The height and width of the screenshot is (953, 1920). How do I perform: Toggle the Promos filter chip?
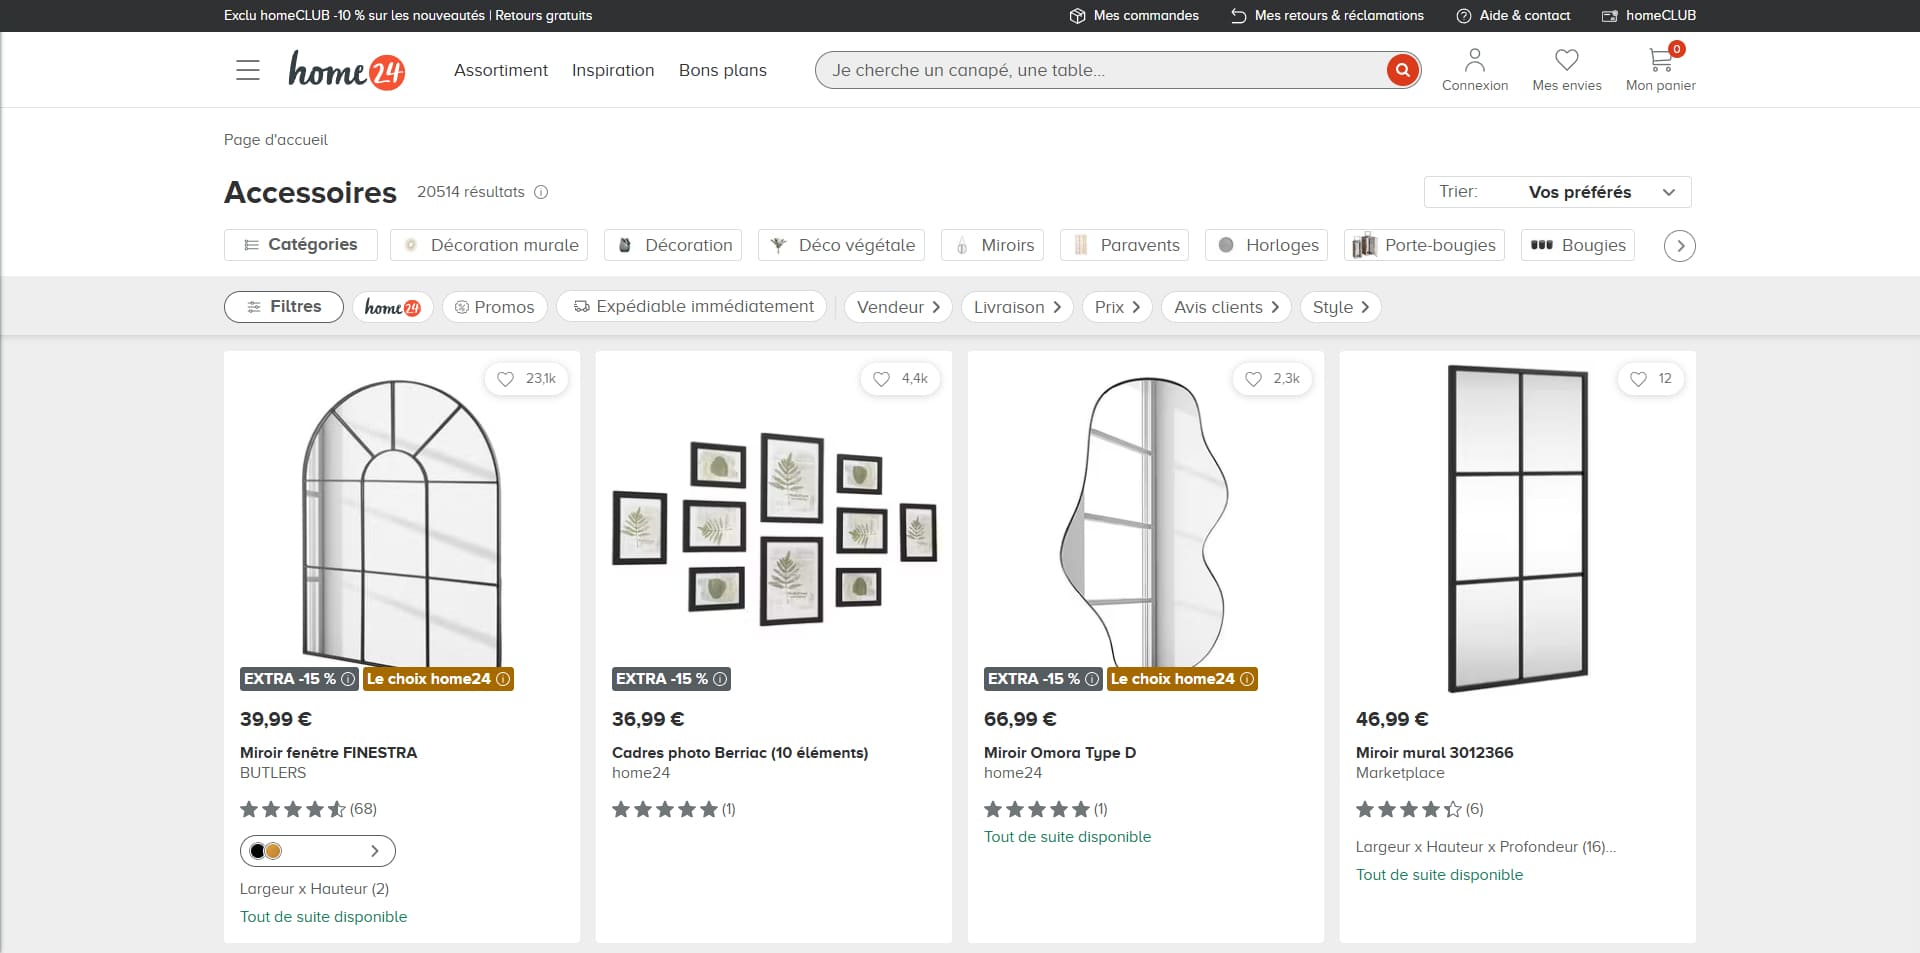click(x=495, y=307)
